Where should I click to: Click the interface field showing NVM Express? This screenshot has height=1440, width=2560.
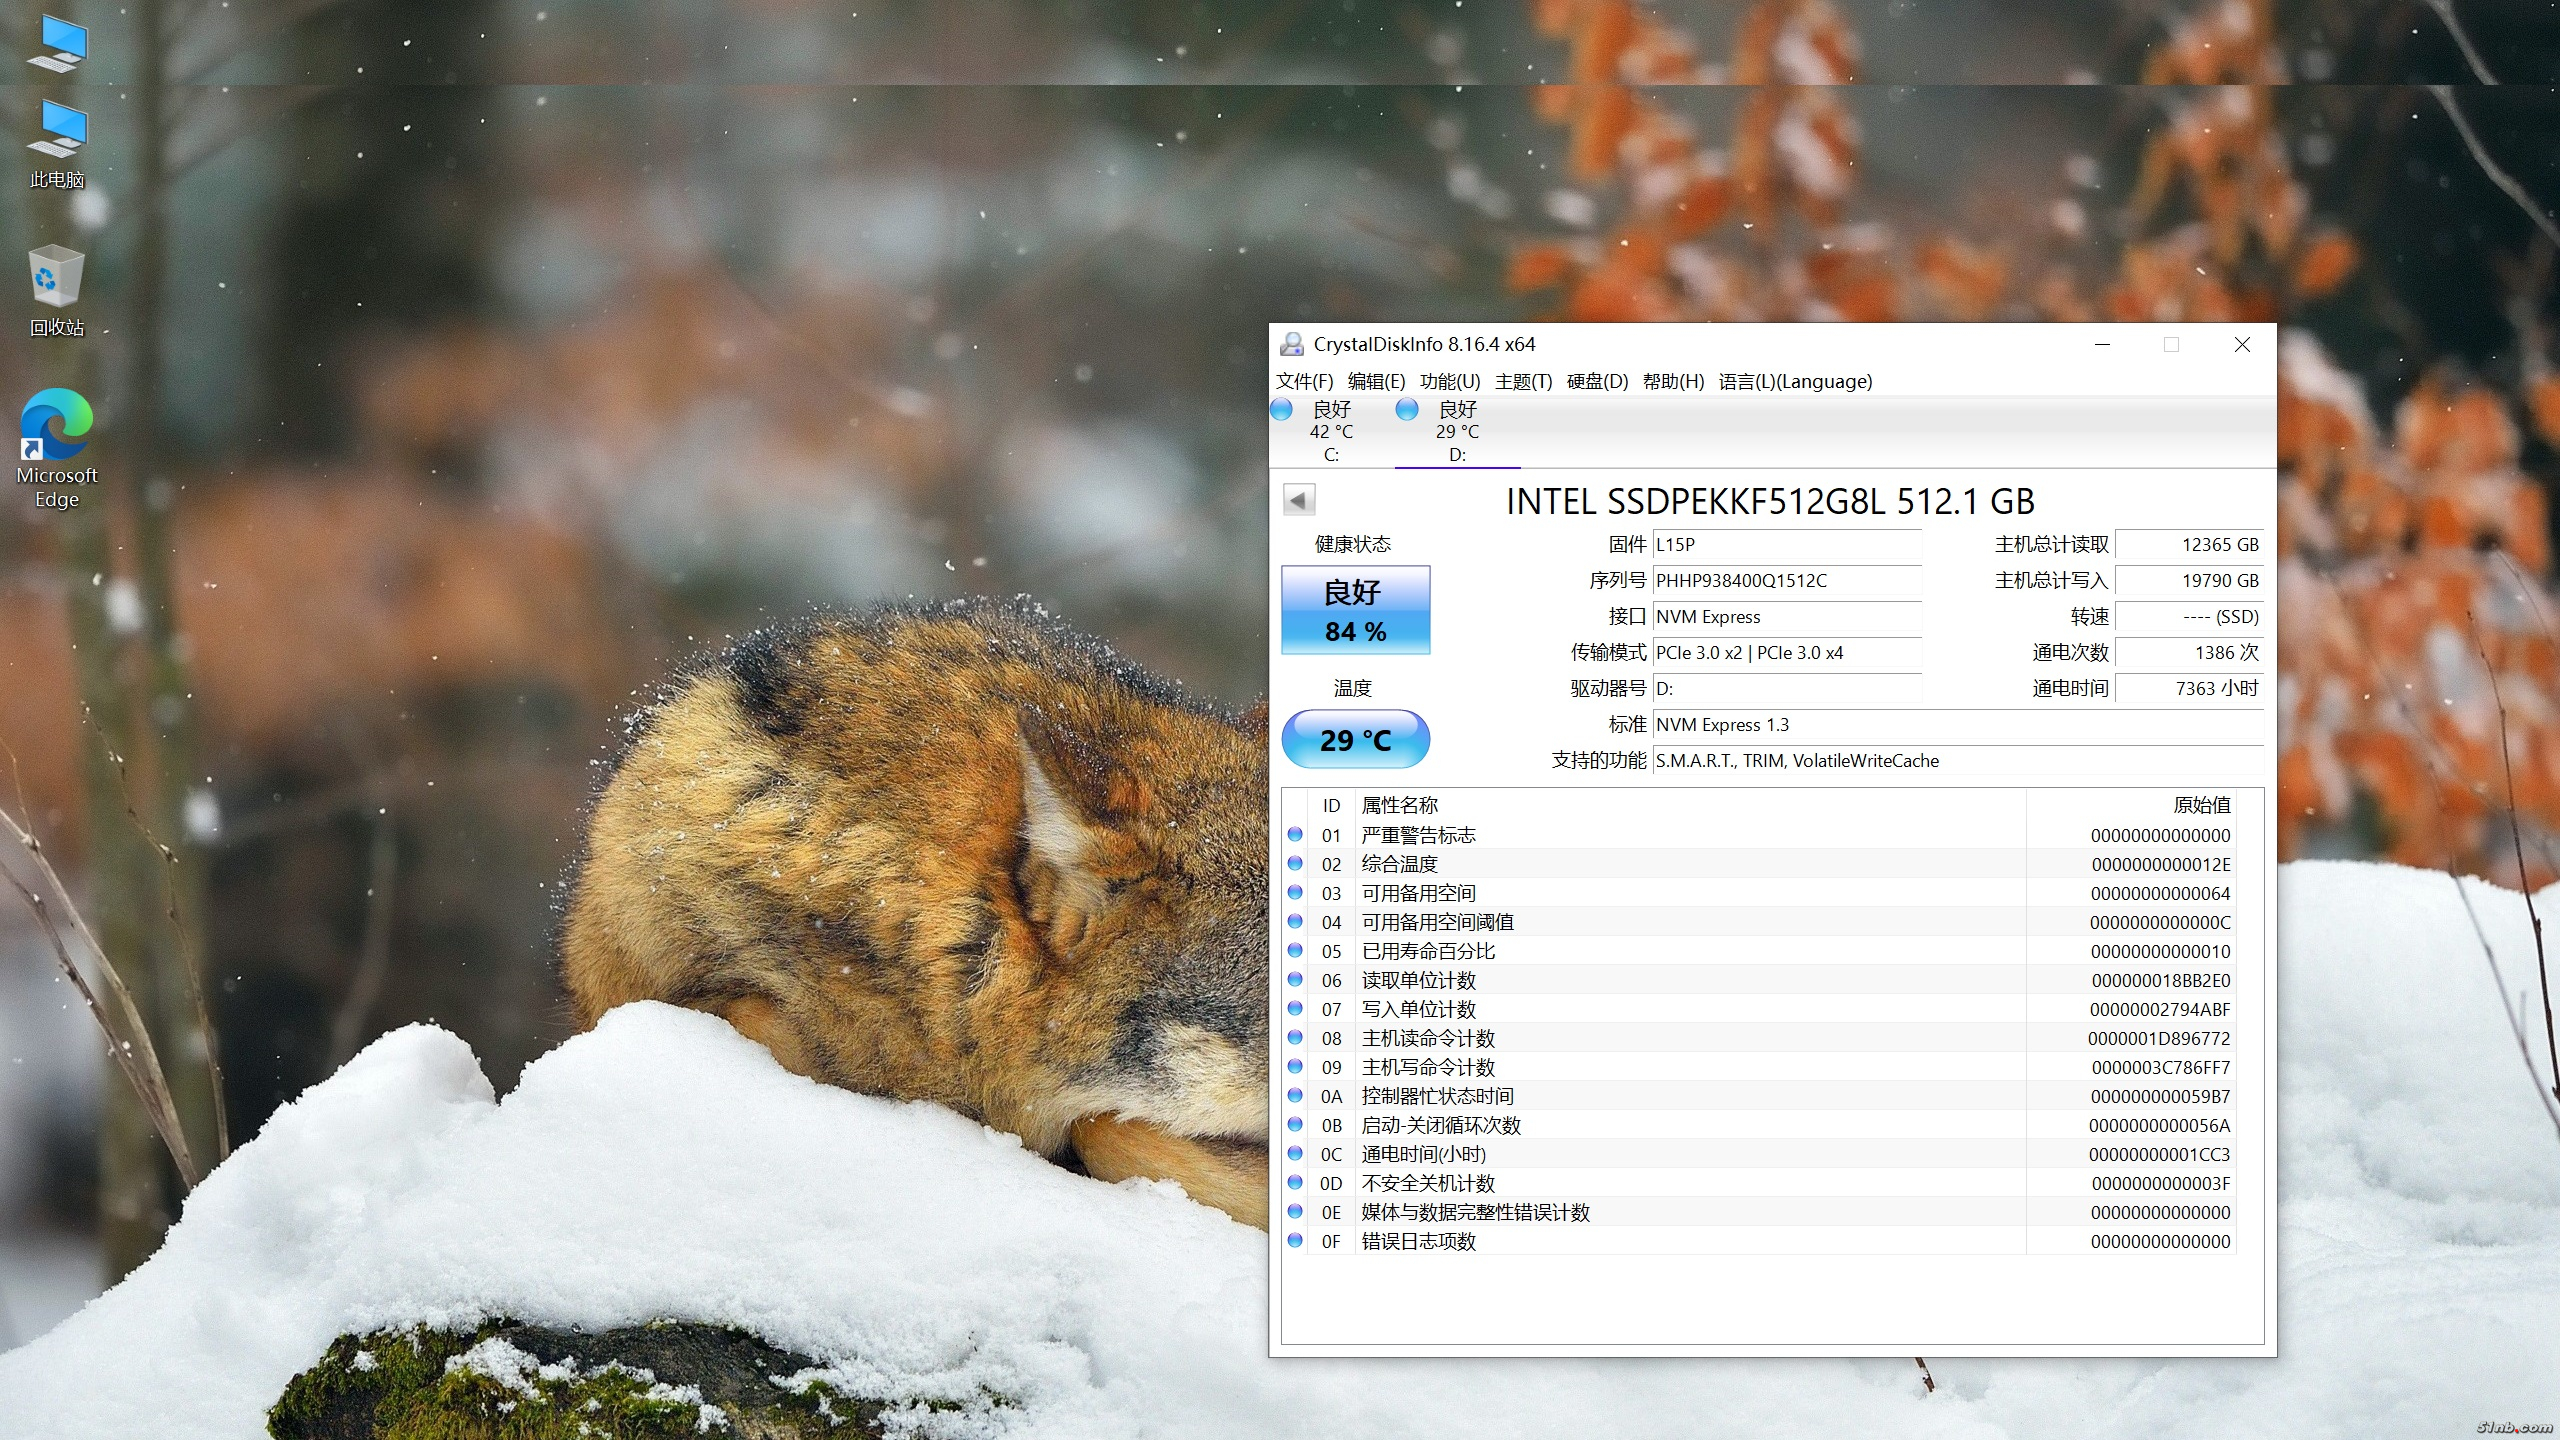click(x=1787, y=616)
